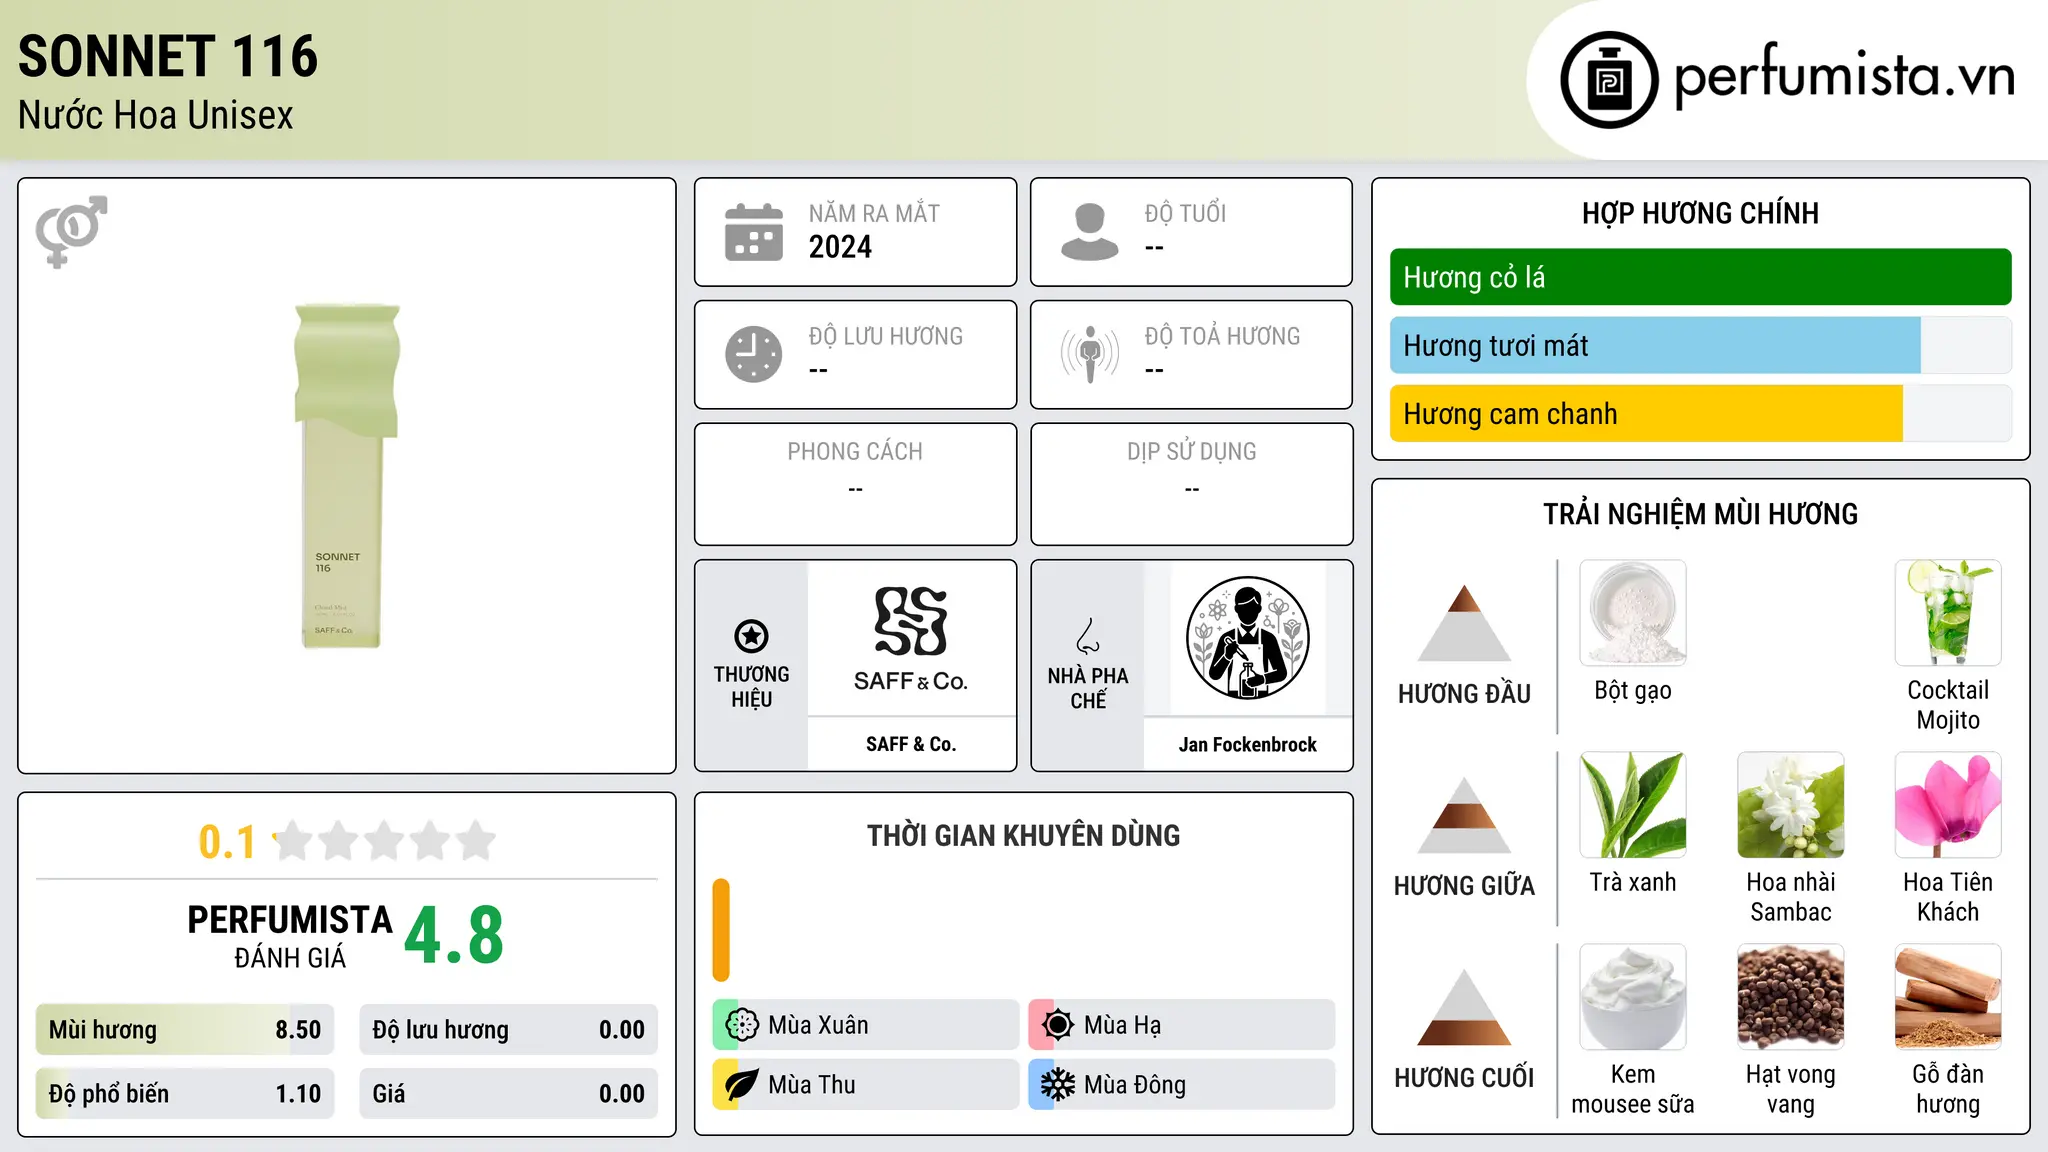Click the Dịp sử dụng occasion label
The image size is (2048, 1152).
pyautogui.click(x=1192, y=452)
